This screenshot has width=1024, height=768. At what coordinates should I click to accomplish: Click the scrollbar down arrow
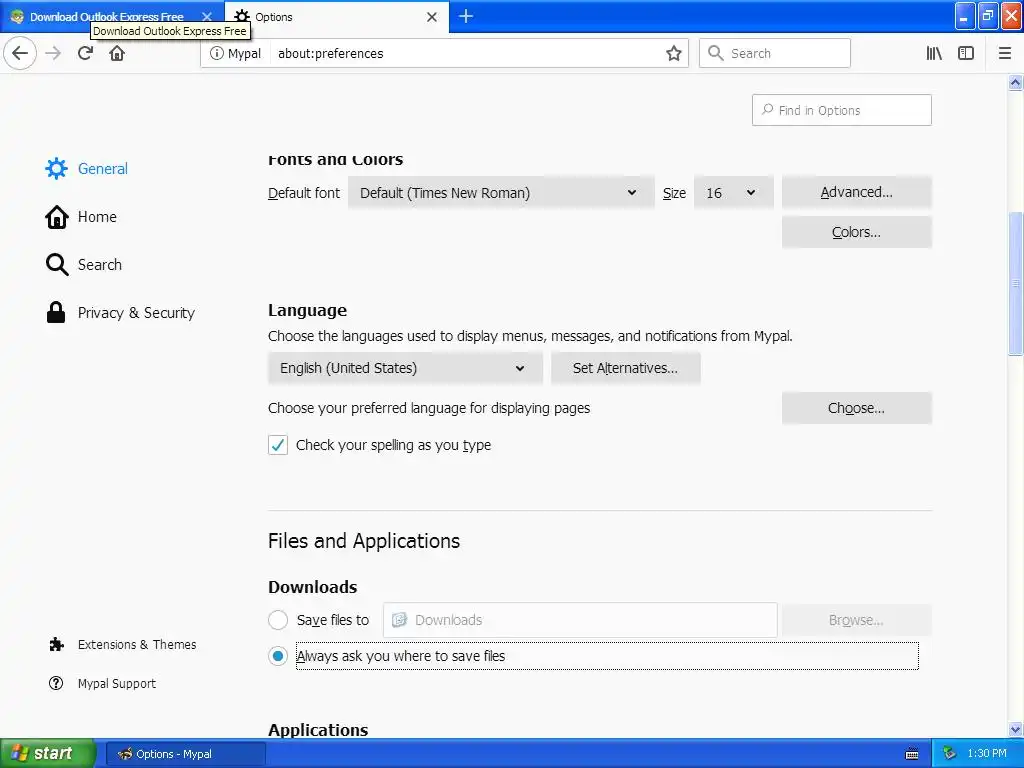click(x=1016, y=729)
